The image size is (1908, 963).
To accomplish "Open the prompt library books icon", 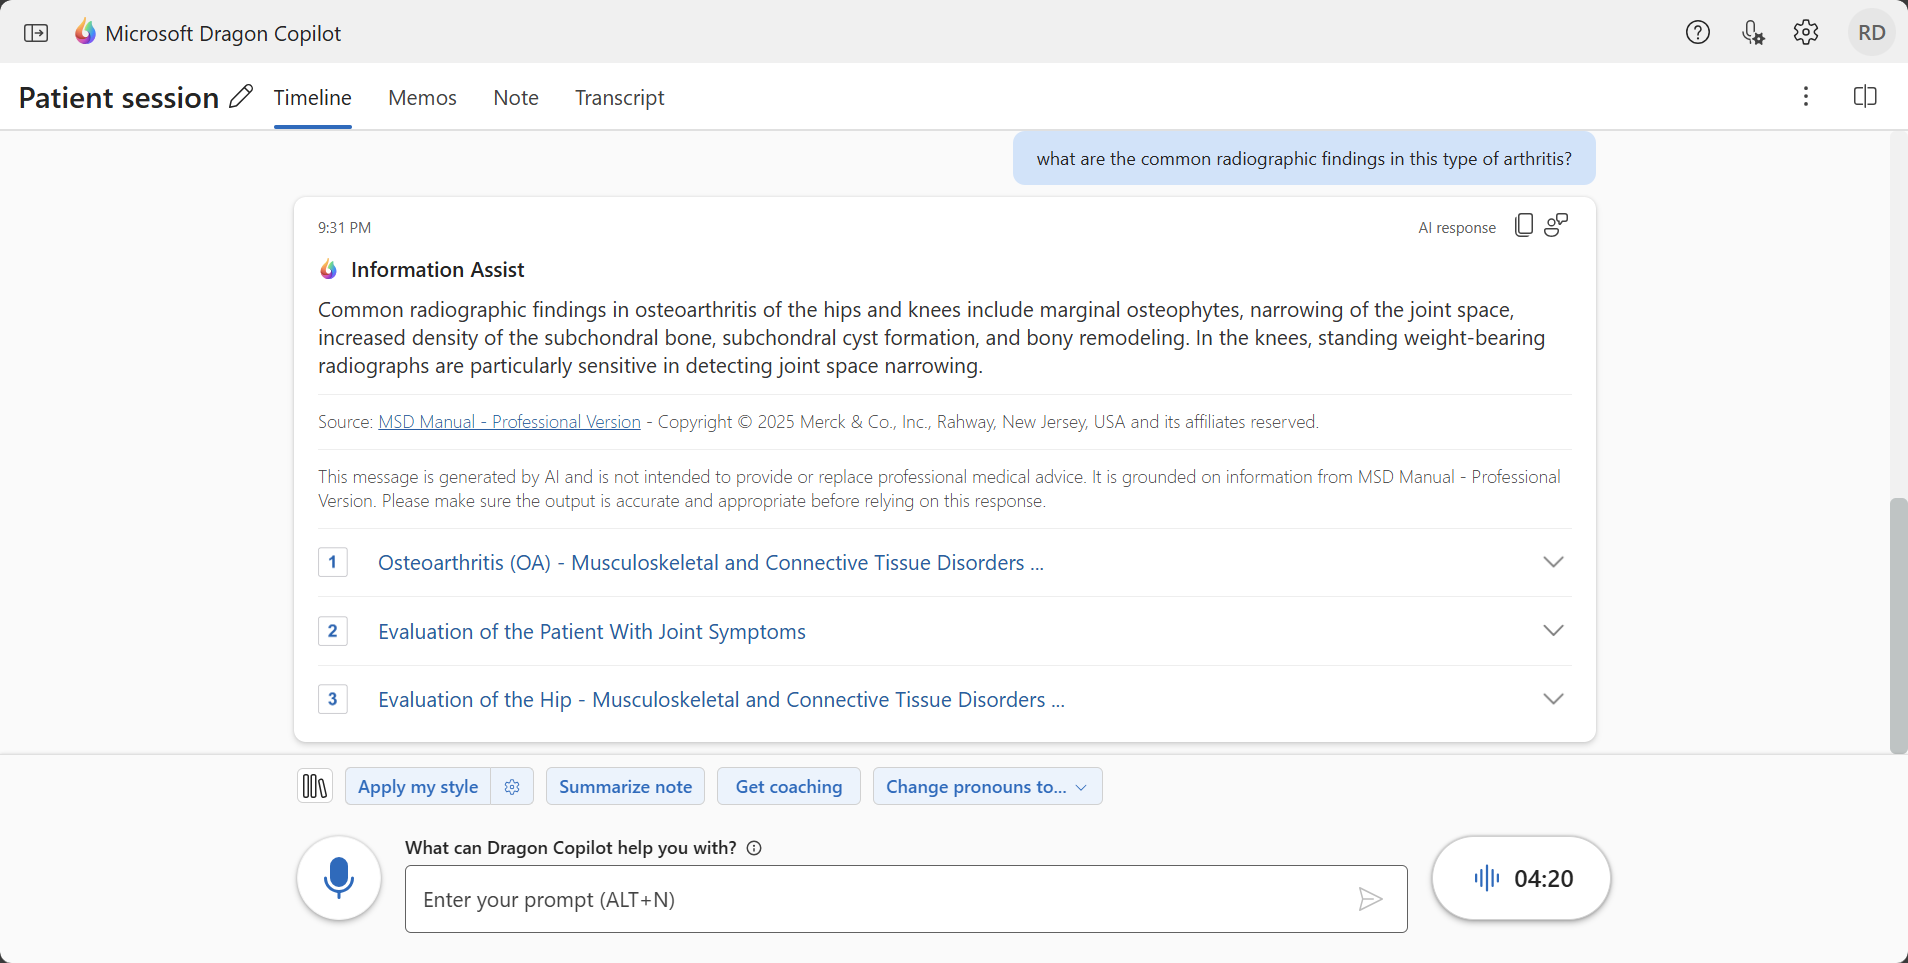I will point(315,787).
